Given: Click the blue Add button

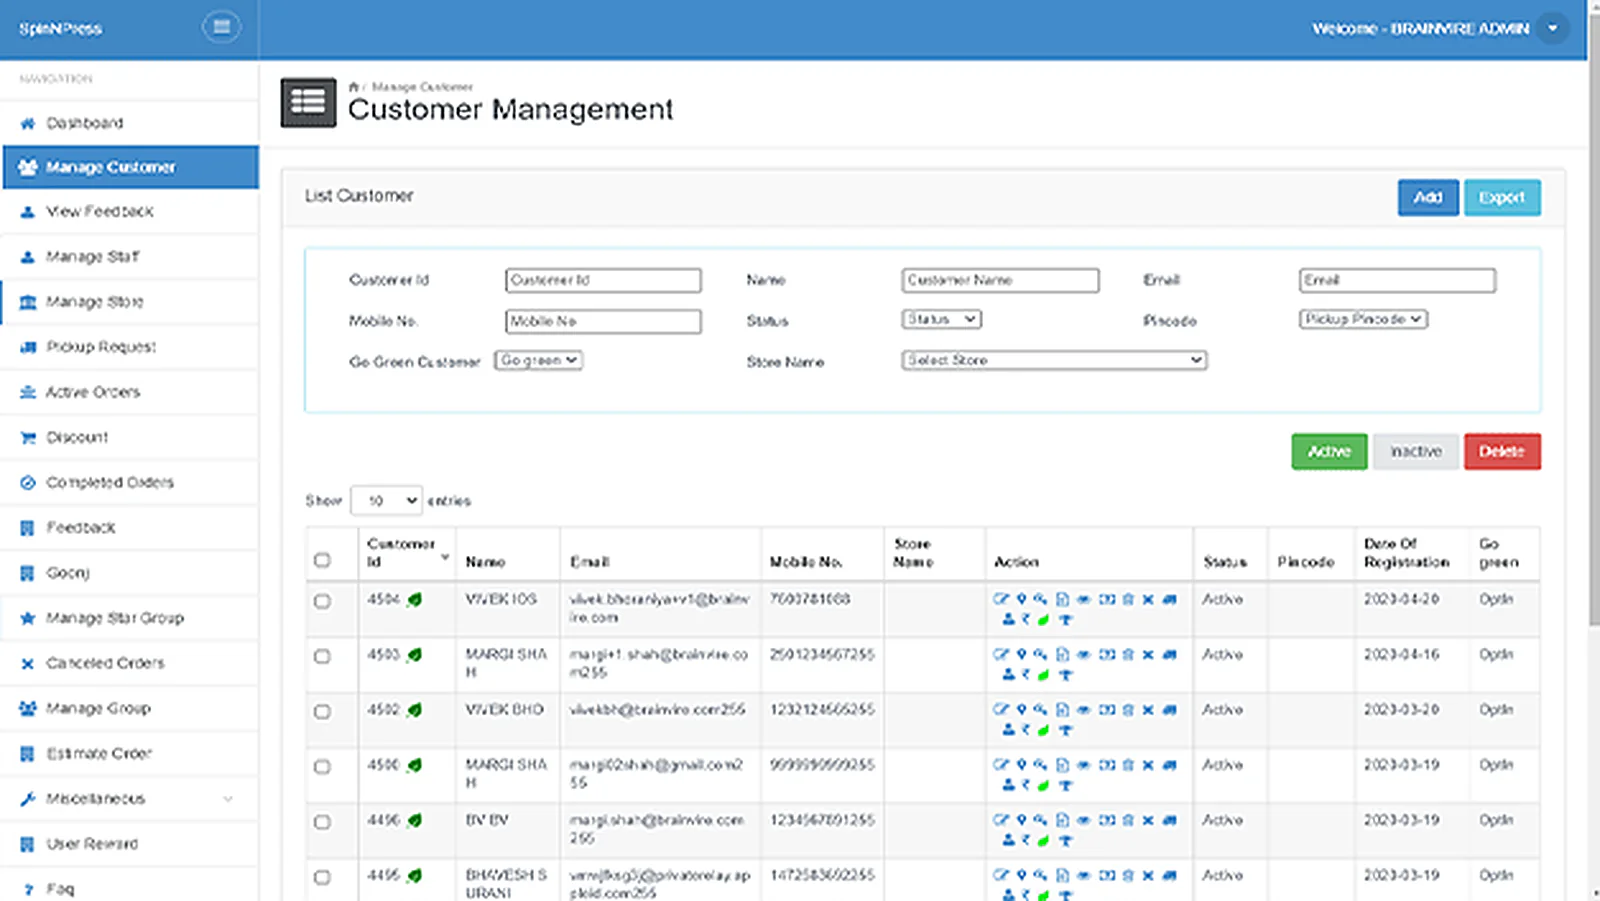Looking at the screenshot, I should pos(1428,197).
